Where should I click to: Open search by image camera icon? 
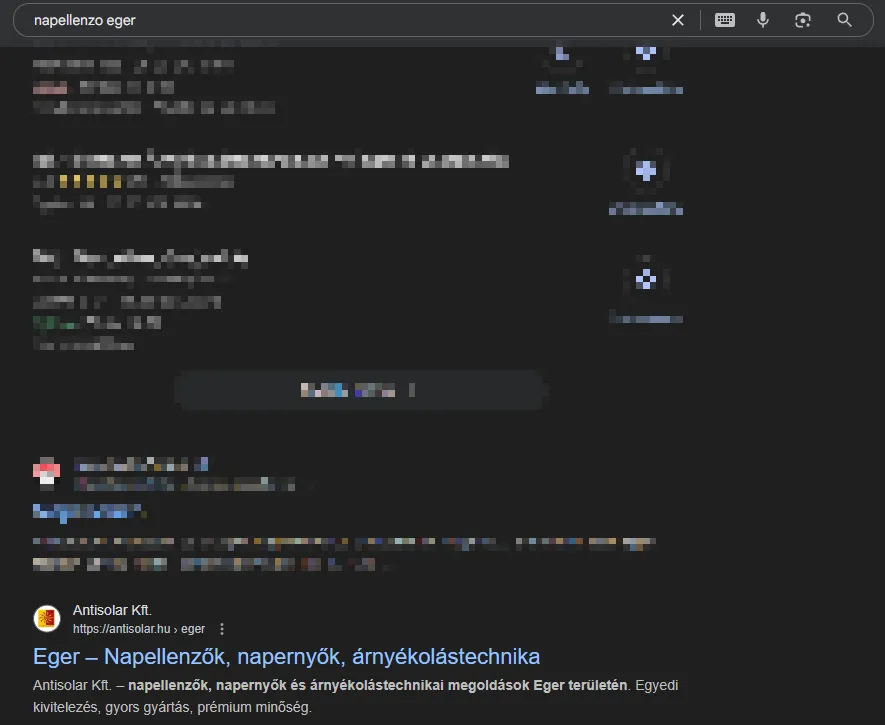click(x=803, y=20)
